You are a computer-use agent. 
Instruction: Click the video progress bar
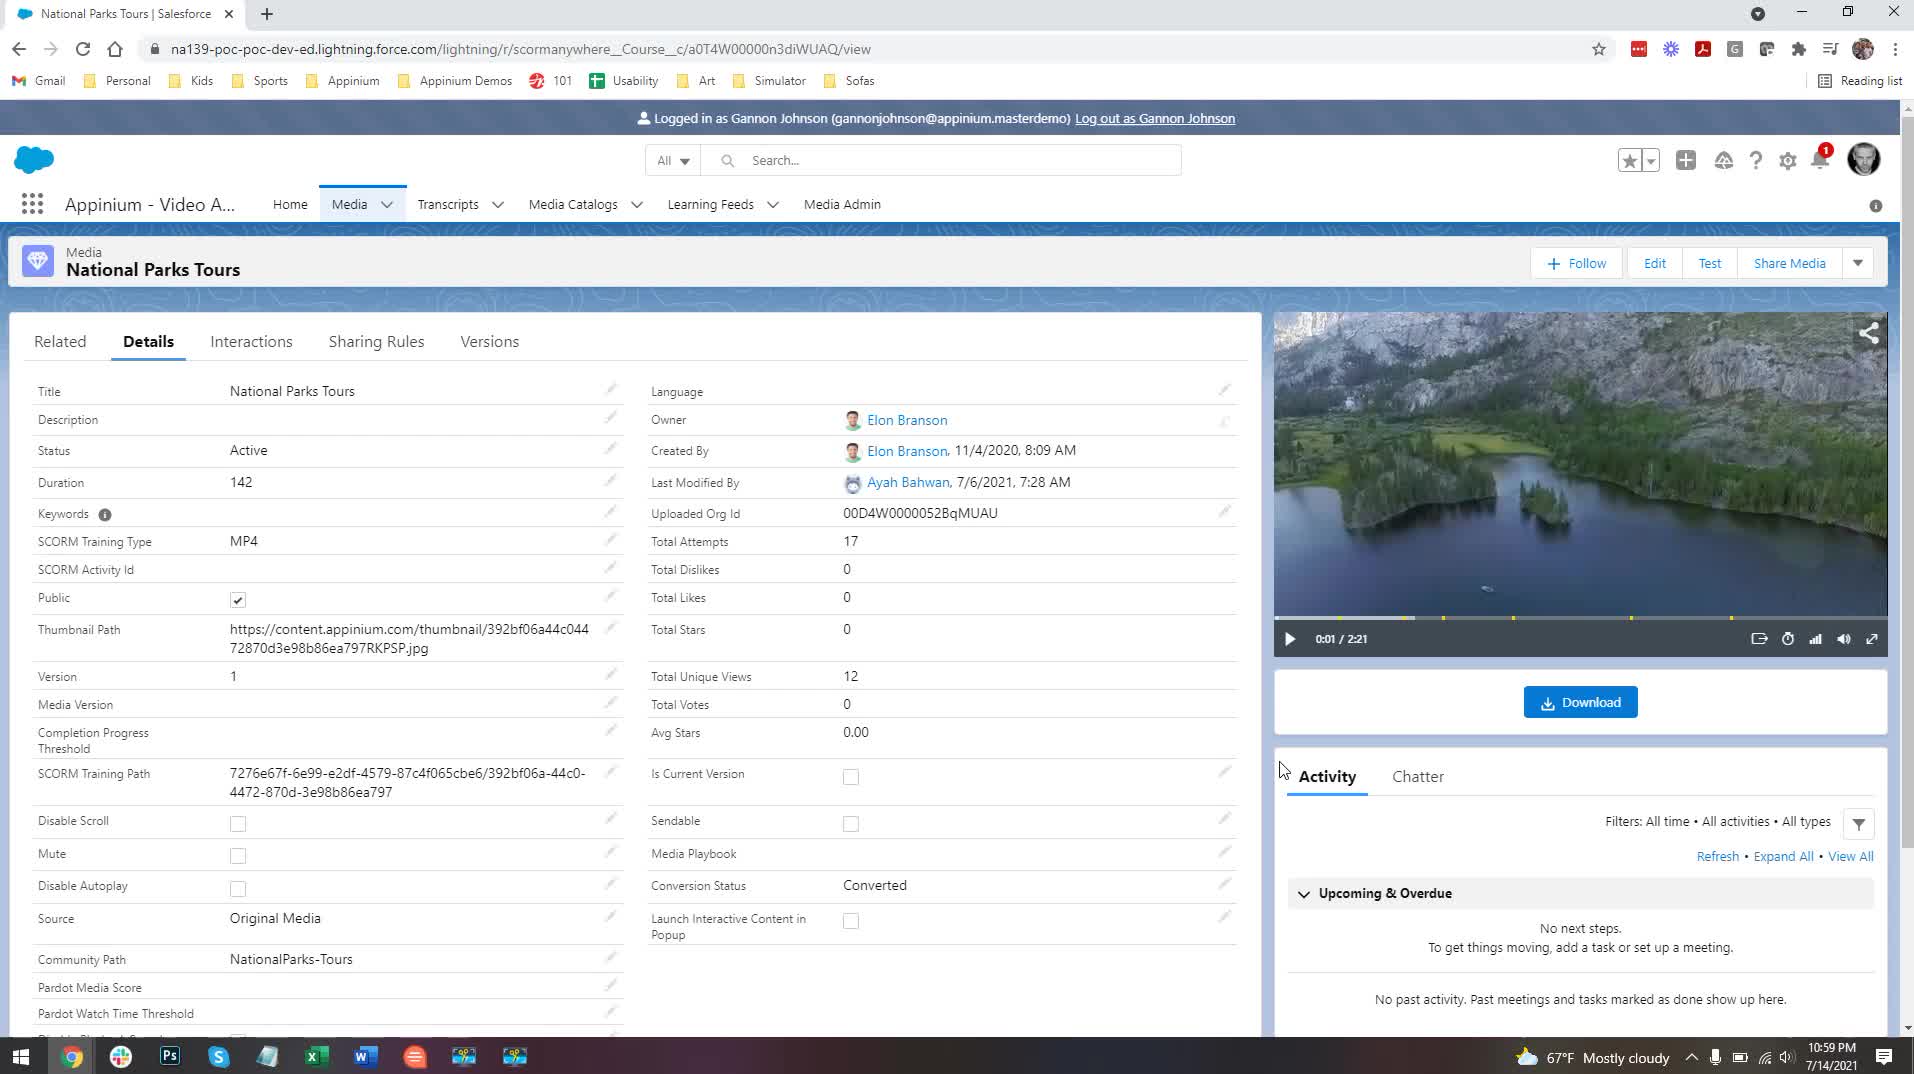tap(1580, 618)
